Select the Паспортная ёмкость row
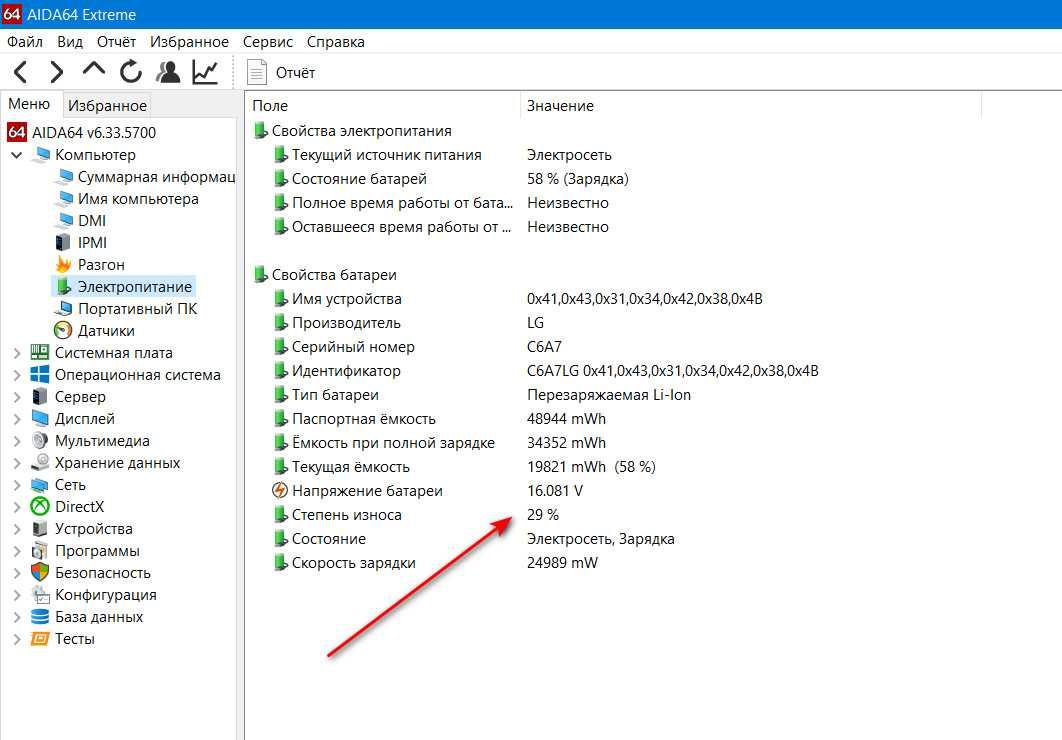Viewport: 1062px width, 740px height. click(x=440, y=419)
